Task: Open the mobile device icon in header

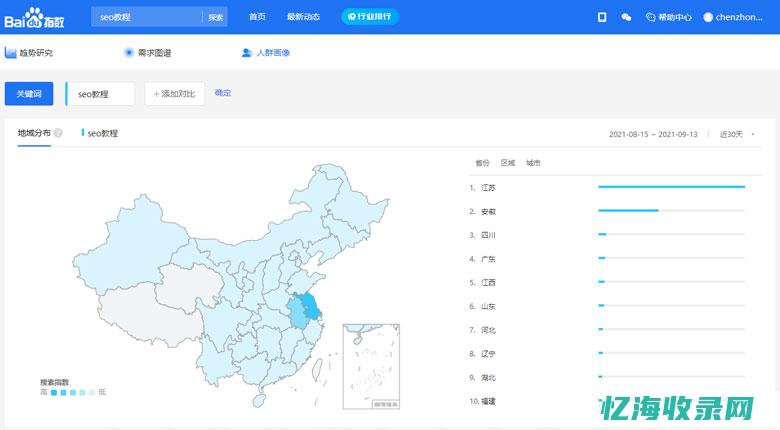Action: [602, 17]
